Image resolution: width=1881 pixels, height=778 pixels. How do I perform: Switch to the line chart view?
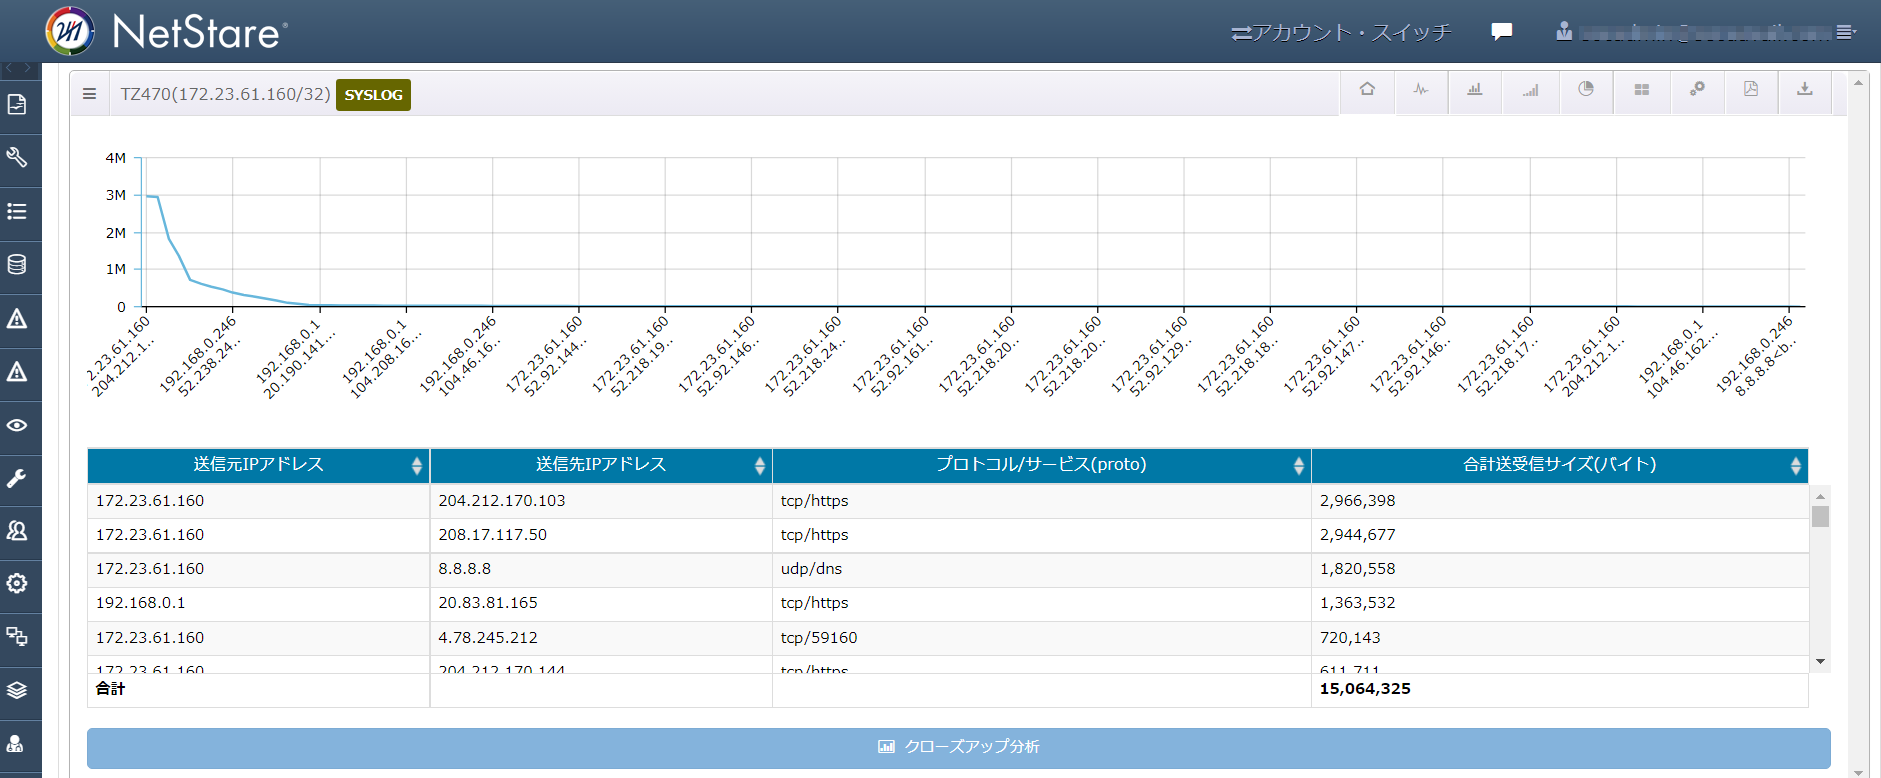[x=1421, y=90]
